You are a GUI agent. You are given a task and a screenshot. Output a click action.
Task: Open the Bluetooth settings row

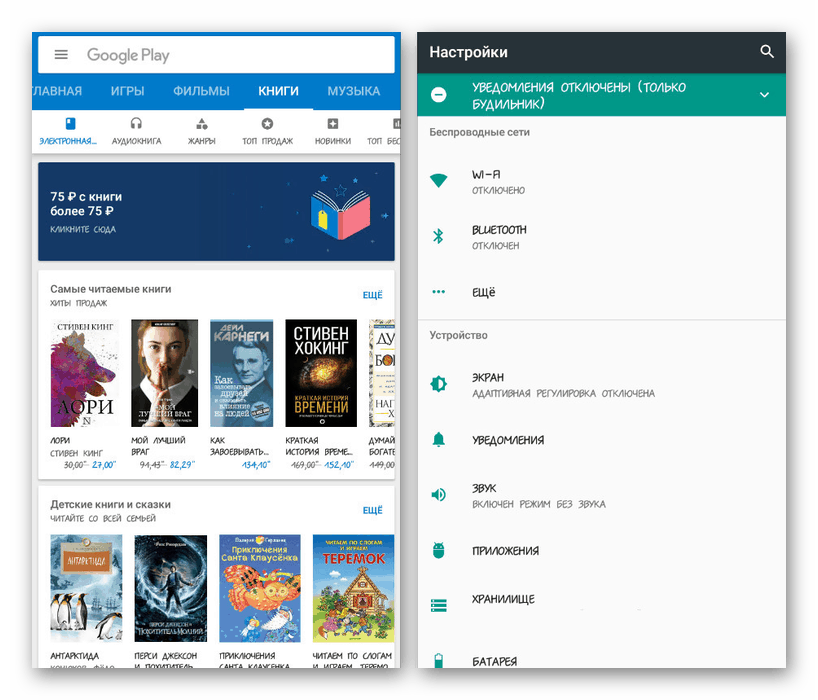pyautogui.click(x=602, y=237)
